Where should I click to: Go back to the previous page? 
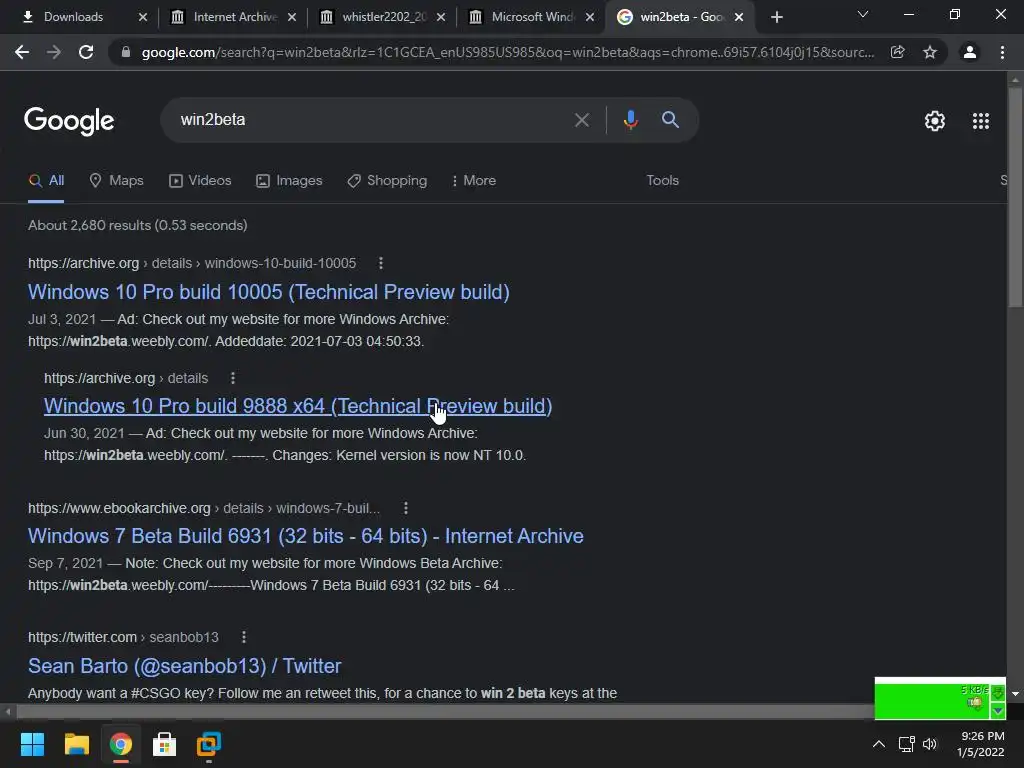(22, 52)
